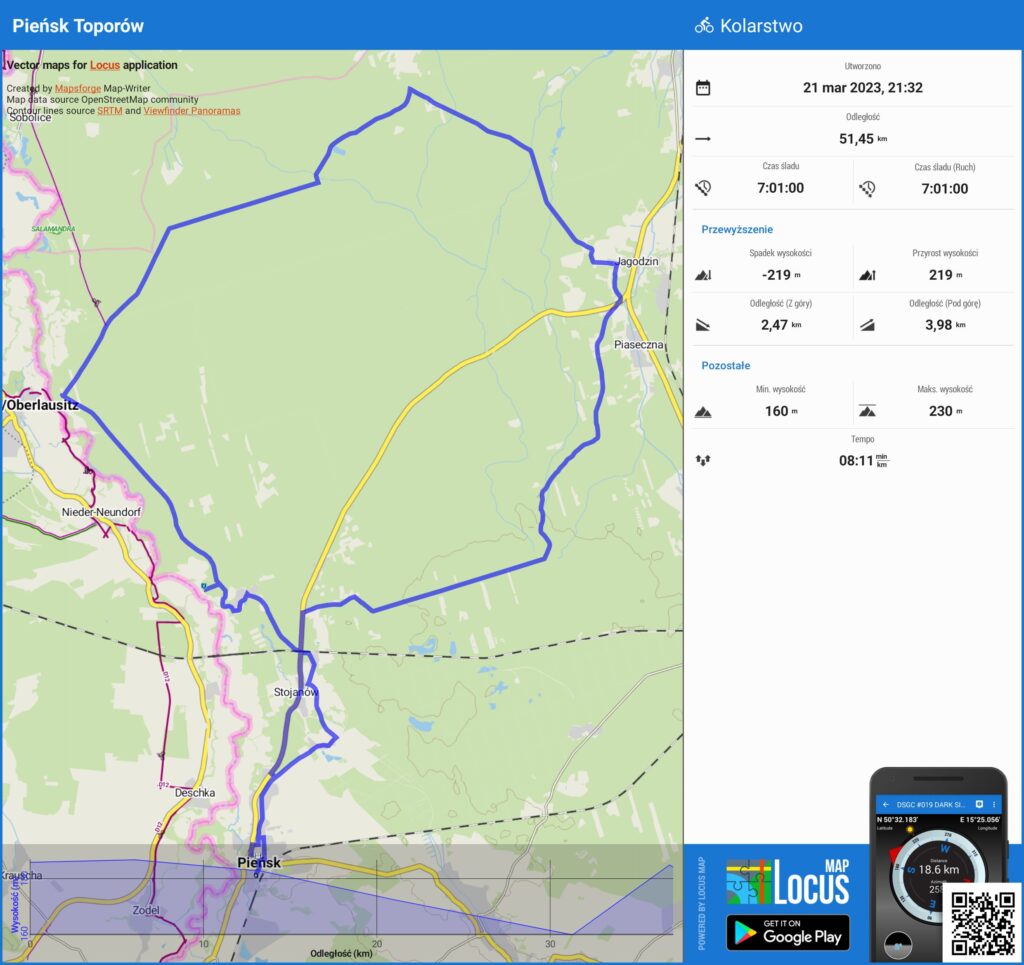Click the track time clock icon
The width and height of the screenshot is (1024, 965).
pyautogui.click(x=703, y=188)
